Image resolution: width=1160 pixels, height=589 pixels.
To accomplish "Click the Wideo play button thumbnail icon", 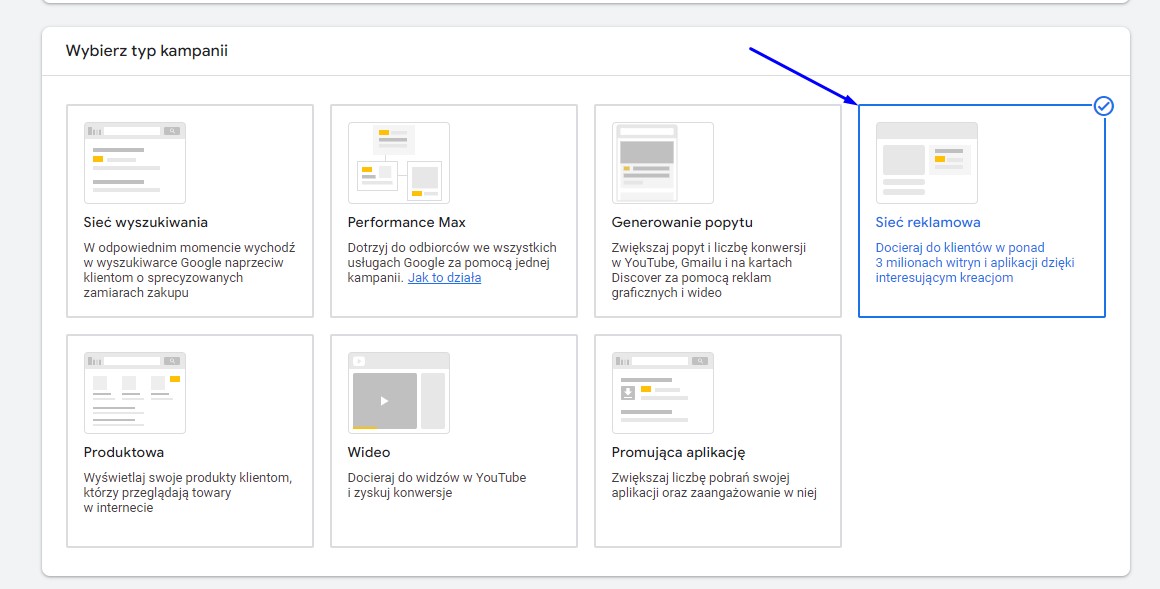I will (x=399, y=392).
